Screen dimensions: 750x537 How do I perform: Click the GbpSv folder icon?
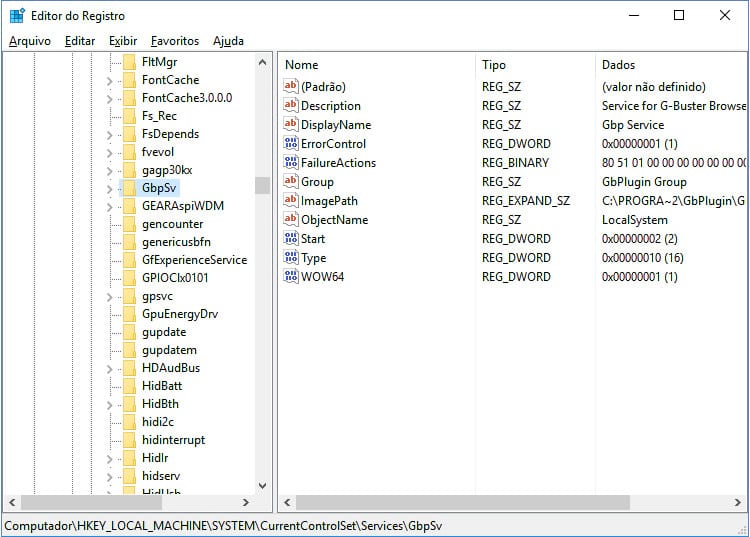click(x=130, y=188)
